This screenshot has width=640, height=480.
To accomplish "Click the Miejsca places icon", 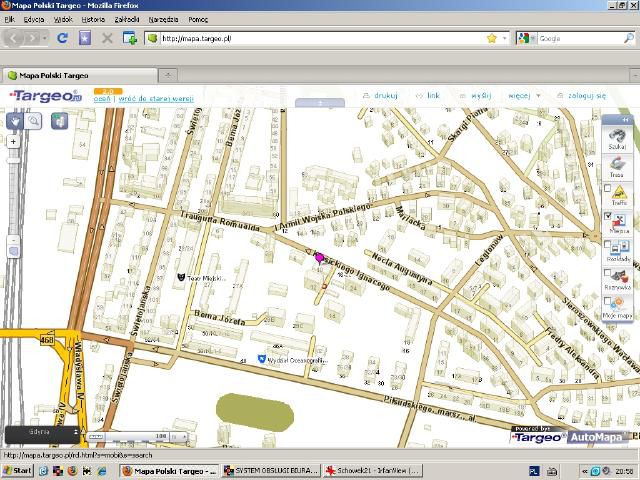I will click(620, 220).
